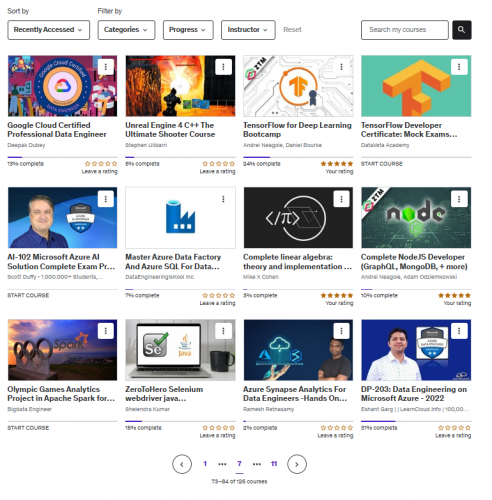The image size is (492, 500).
Task: Open Azure Synapse Analytics course title
Action: 295,394
